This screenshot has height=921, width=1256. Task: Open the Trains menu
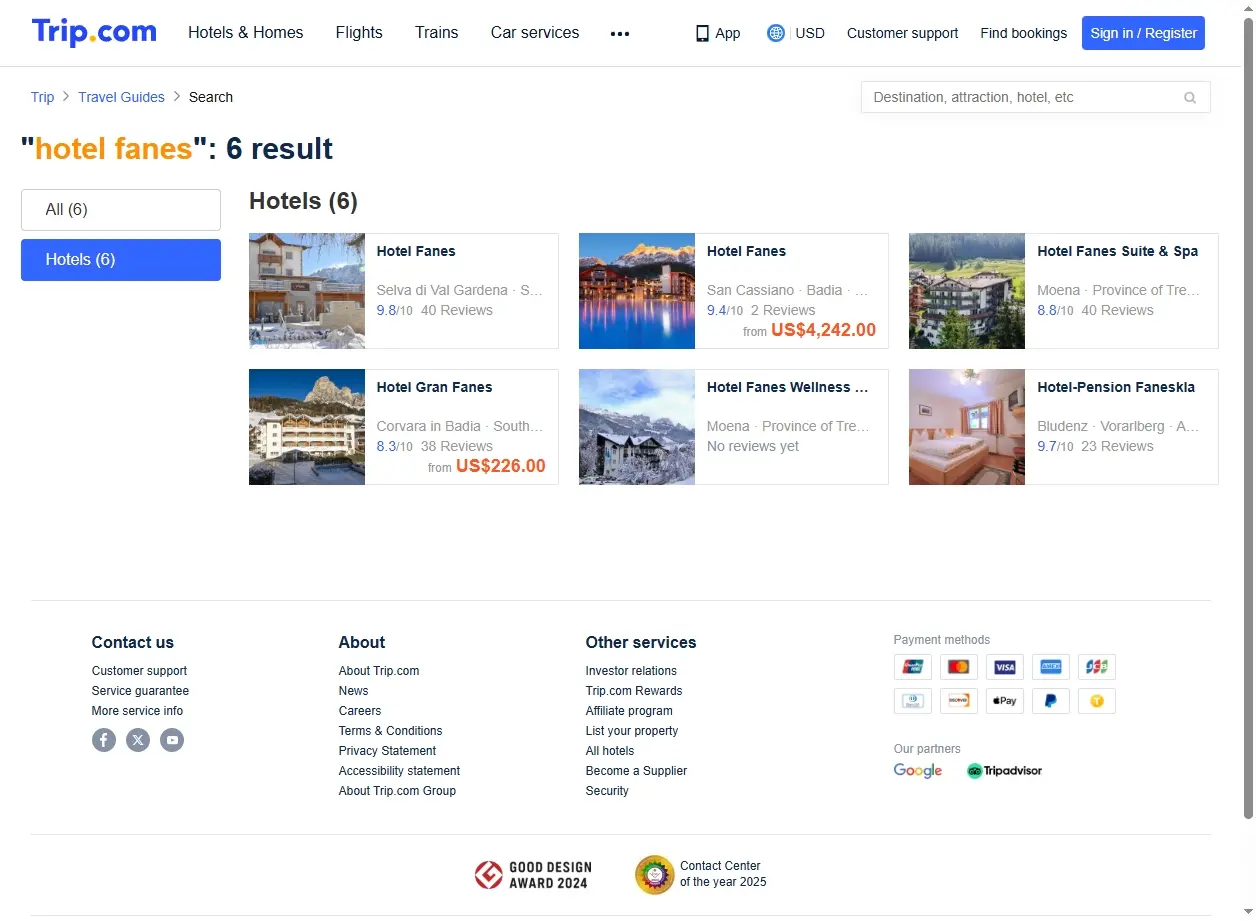click(437, 33)
